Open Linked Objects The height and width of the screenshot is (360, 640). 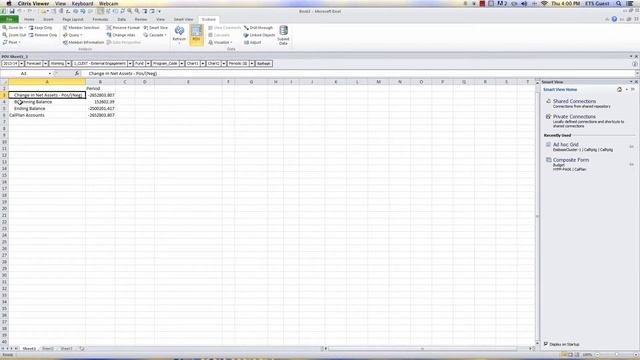(x=259, y=35)
